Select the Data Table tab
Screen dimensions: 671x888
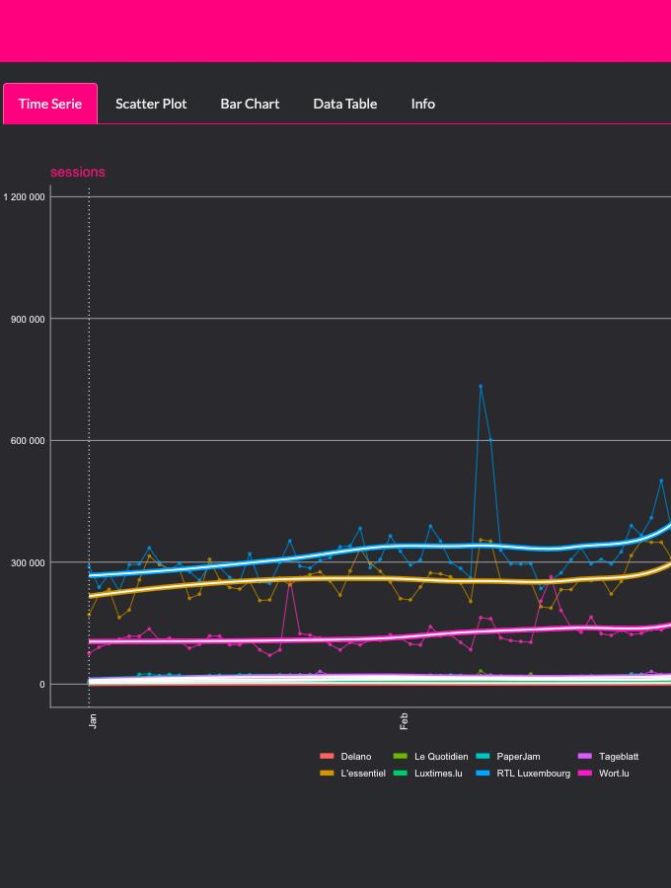[x=345, y=104]
